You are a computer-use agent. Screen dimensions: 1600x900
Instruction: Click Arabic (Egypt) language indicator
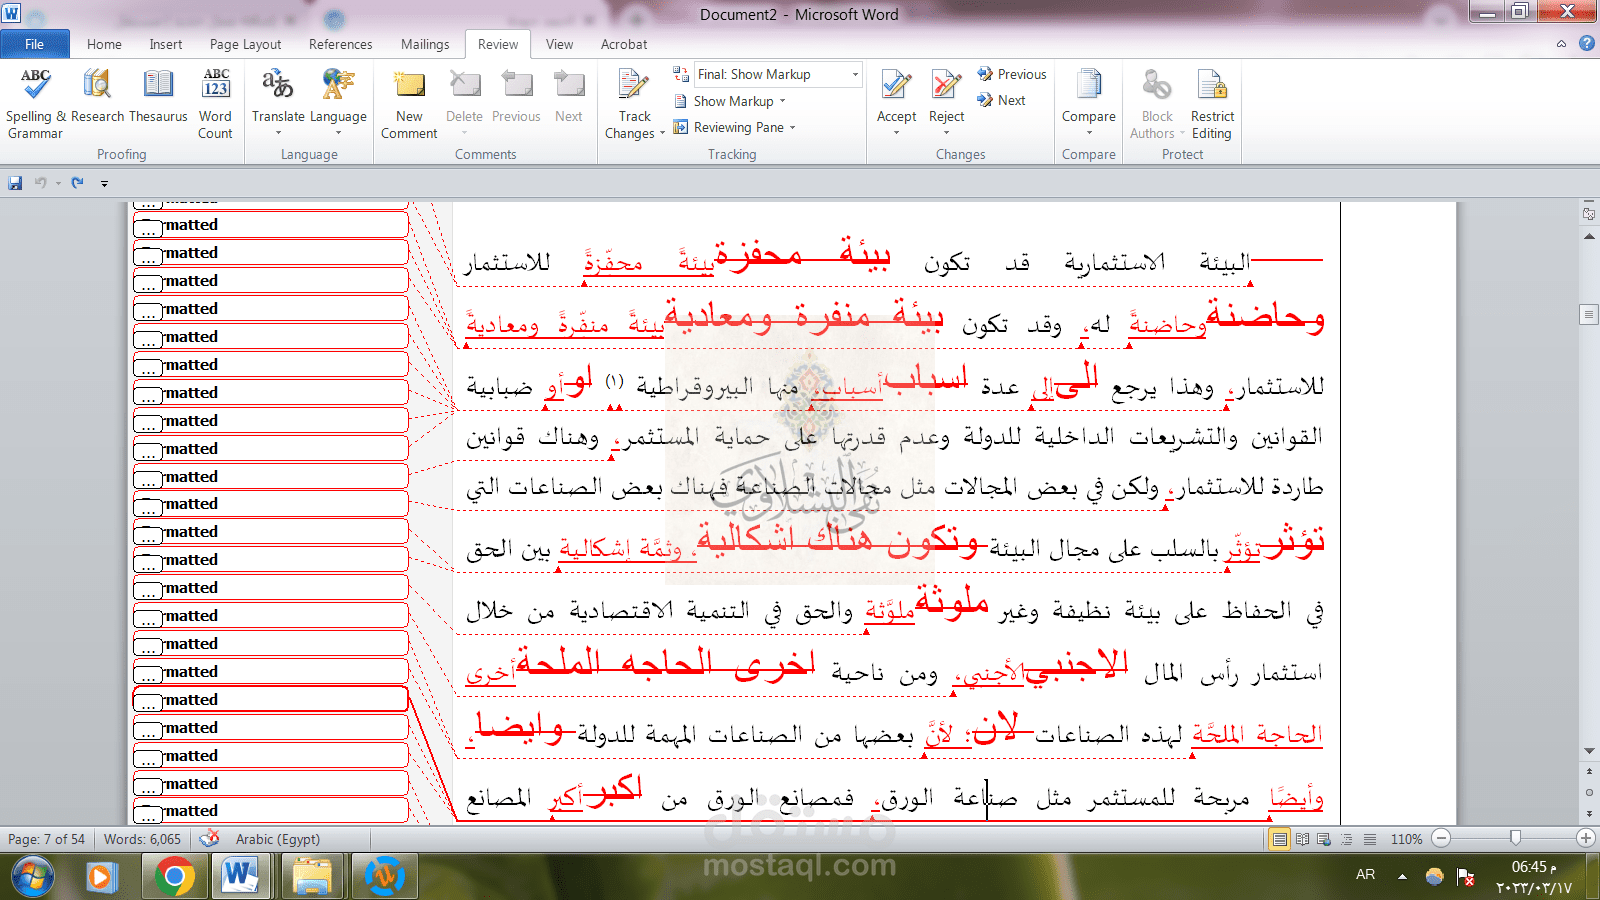pos(278,839)
